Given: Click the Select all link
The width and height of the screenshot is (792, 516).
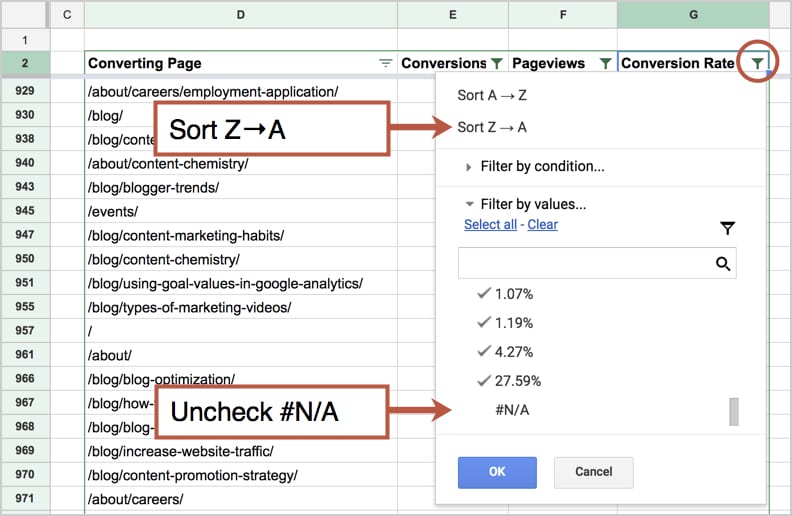Looking at the screenshot, I should (490, 225).
